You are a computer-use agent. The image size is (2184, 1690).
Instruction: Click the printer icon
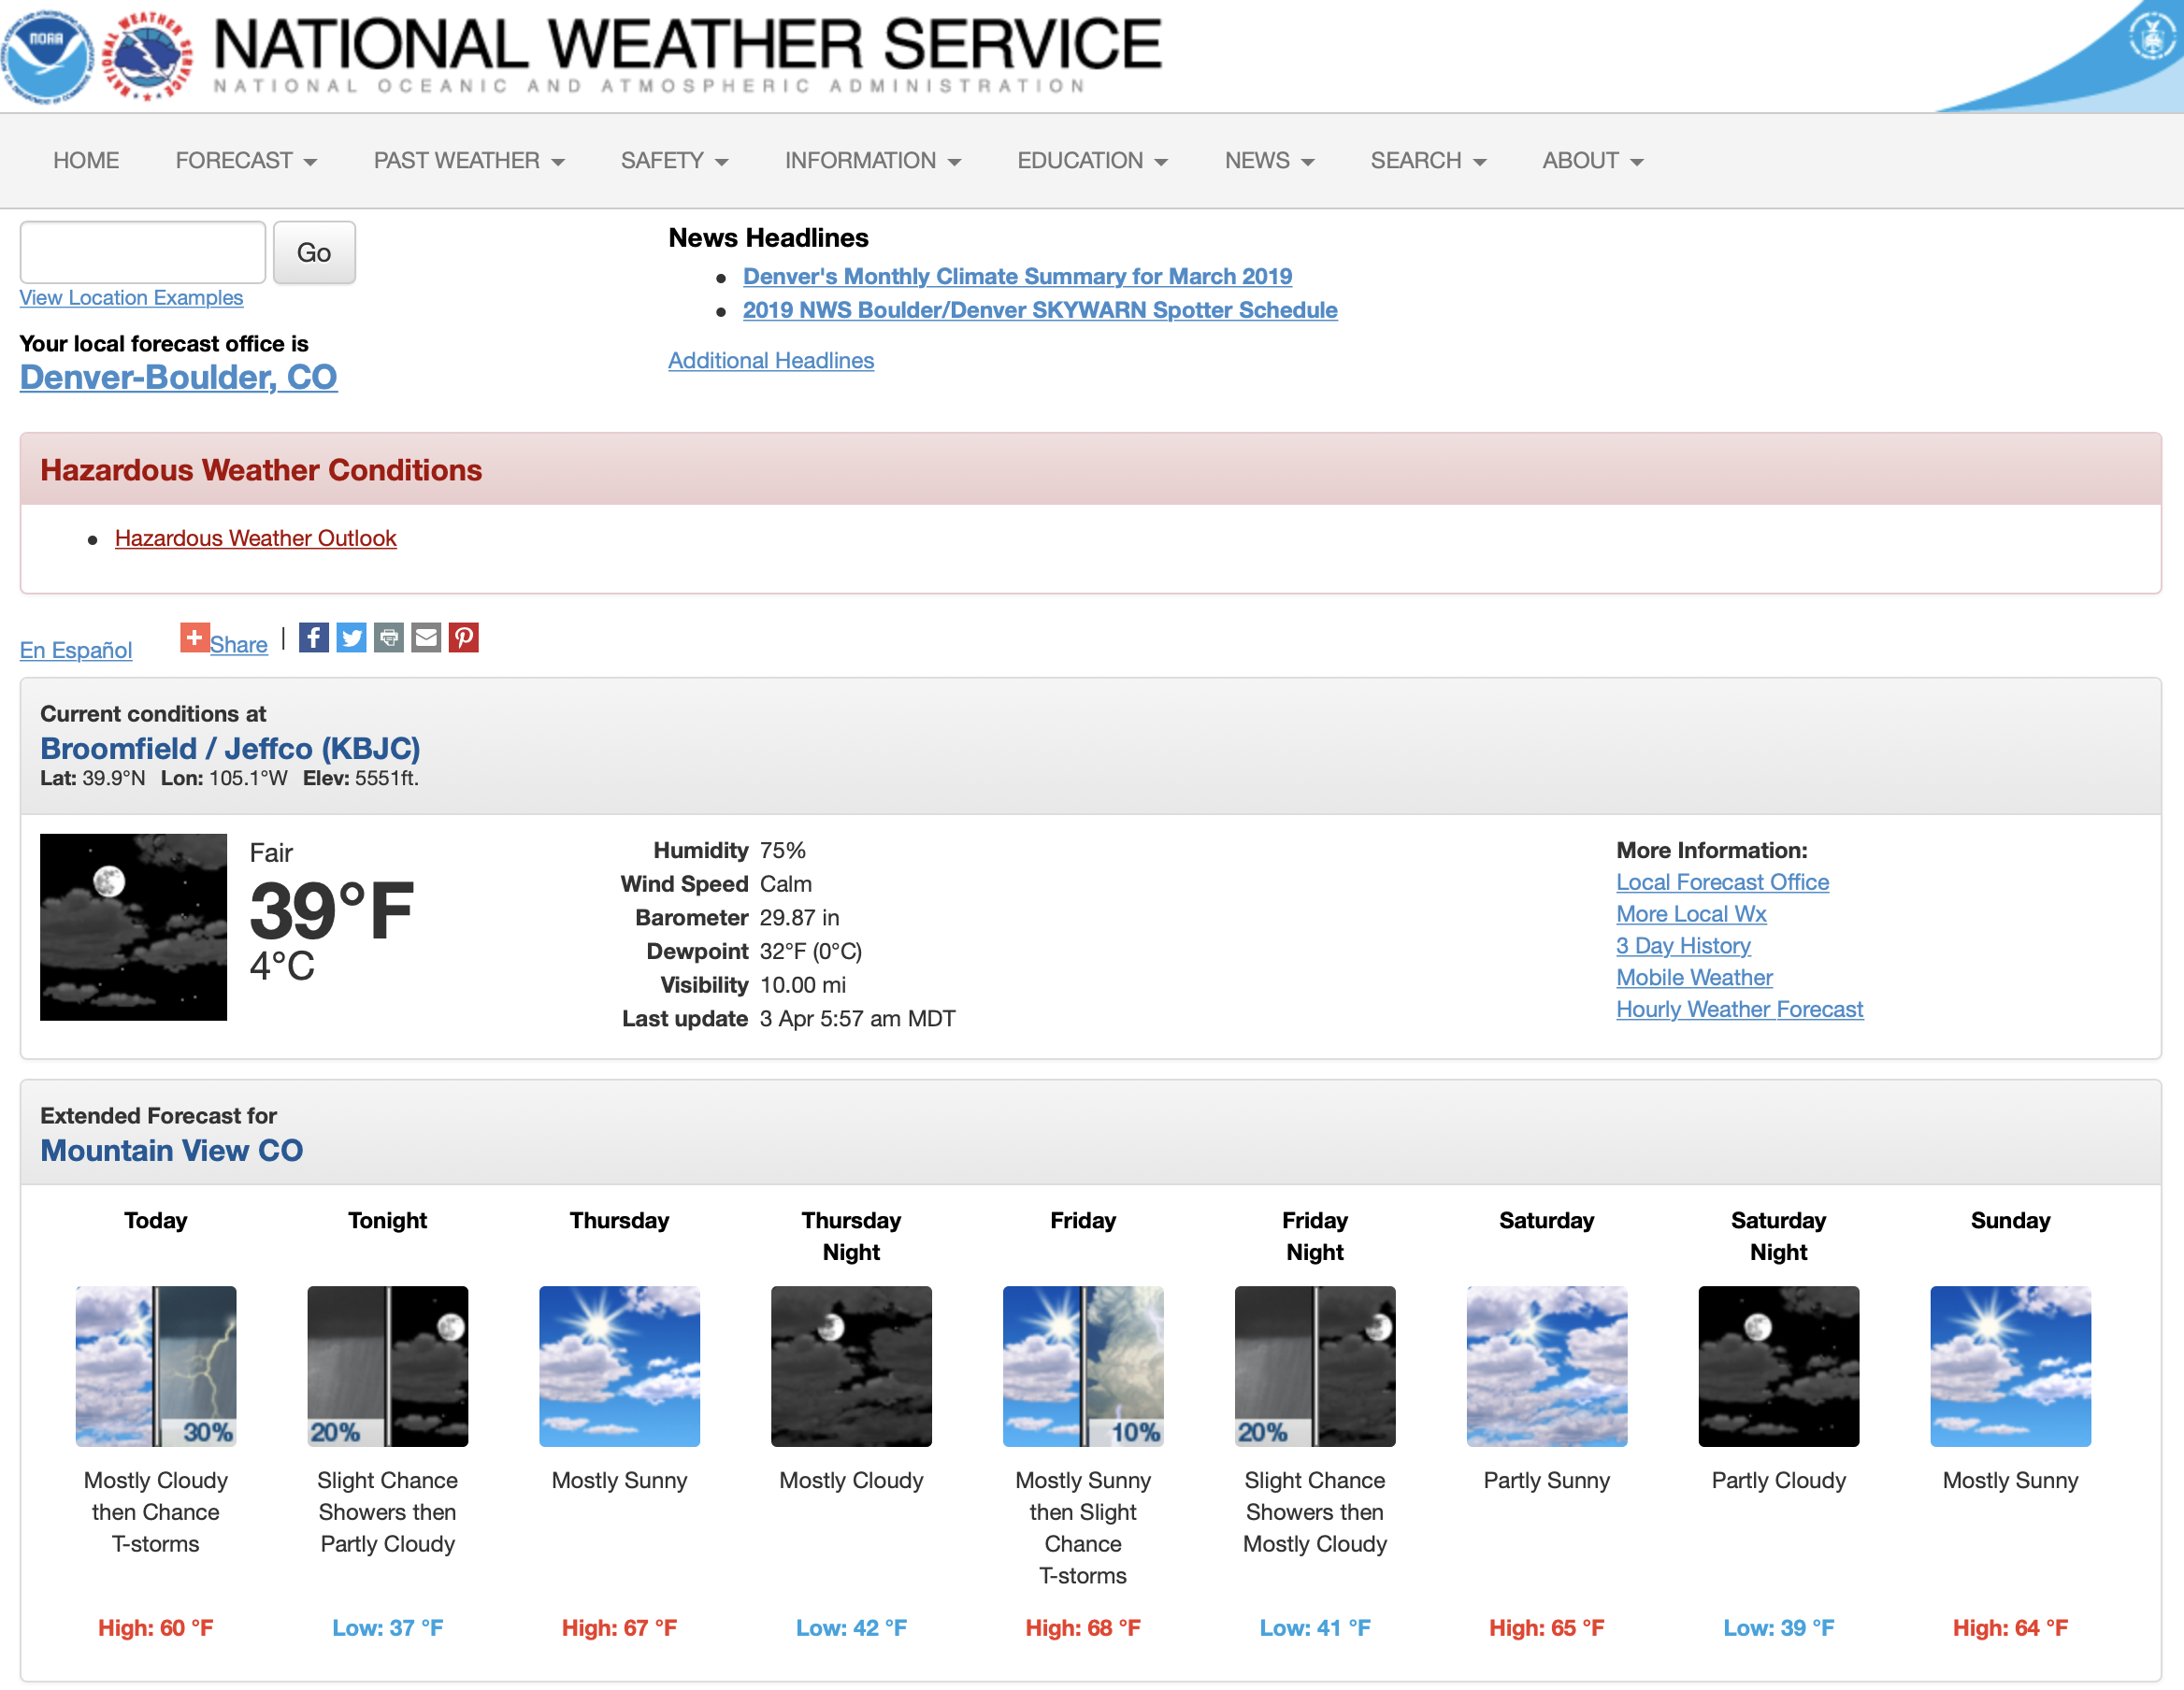(x=389, y=638)
